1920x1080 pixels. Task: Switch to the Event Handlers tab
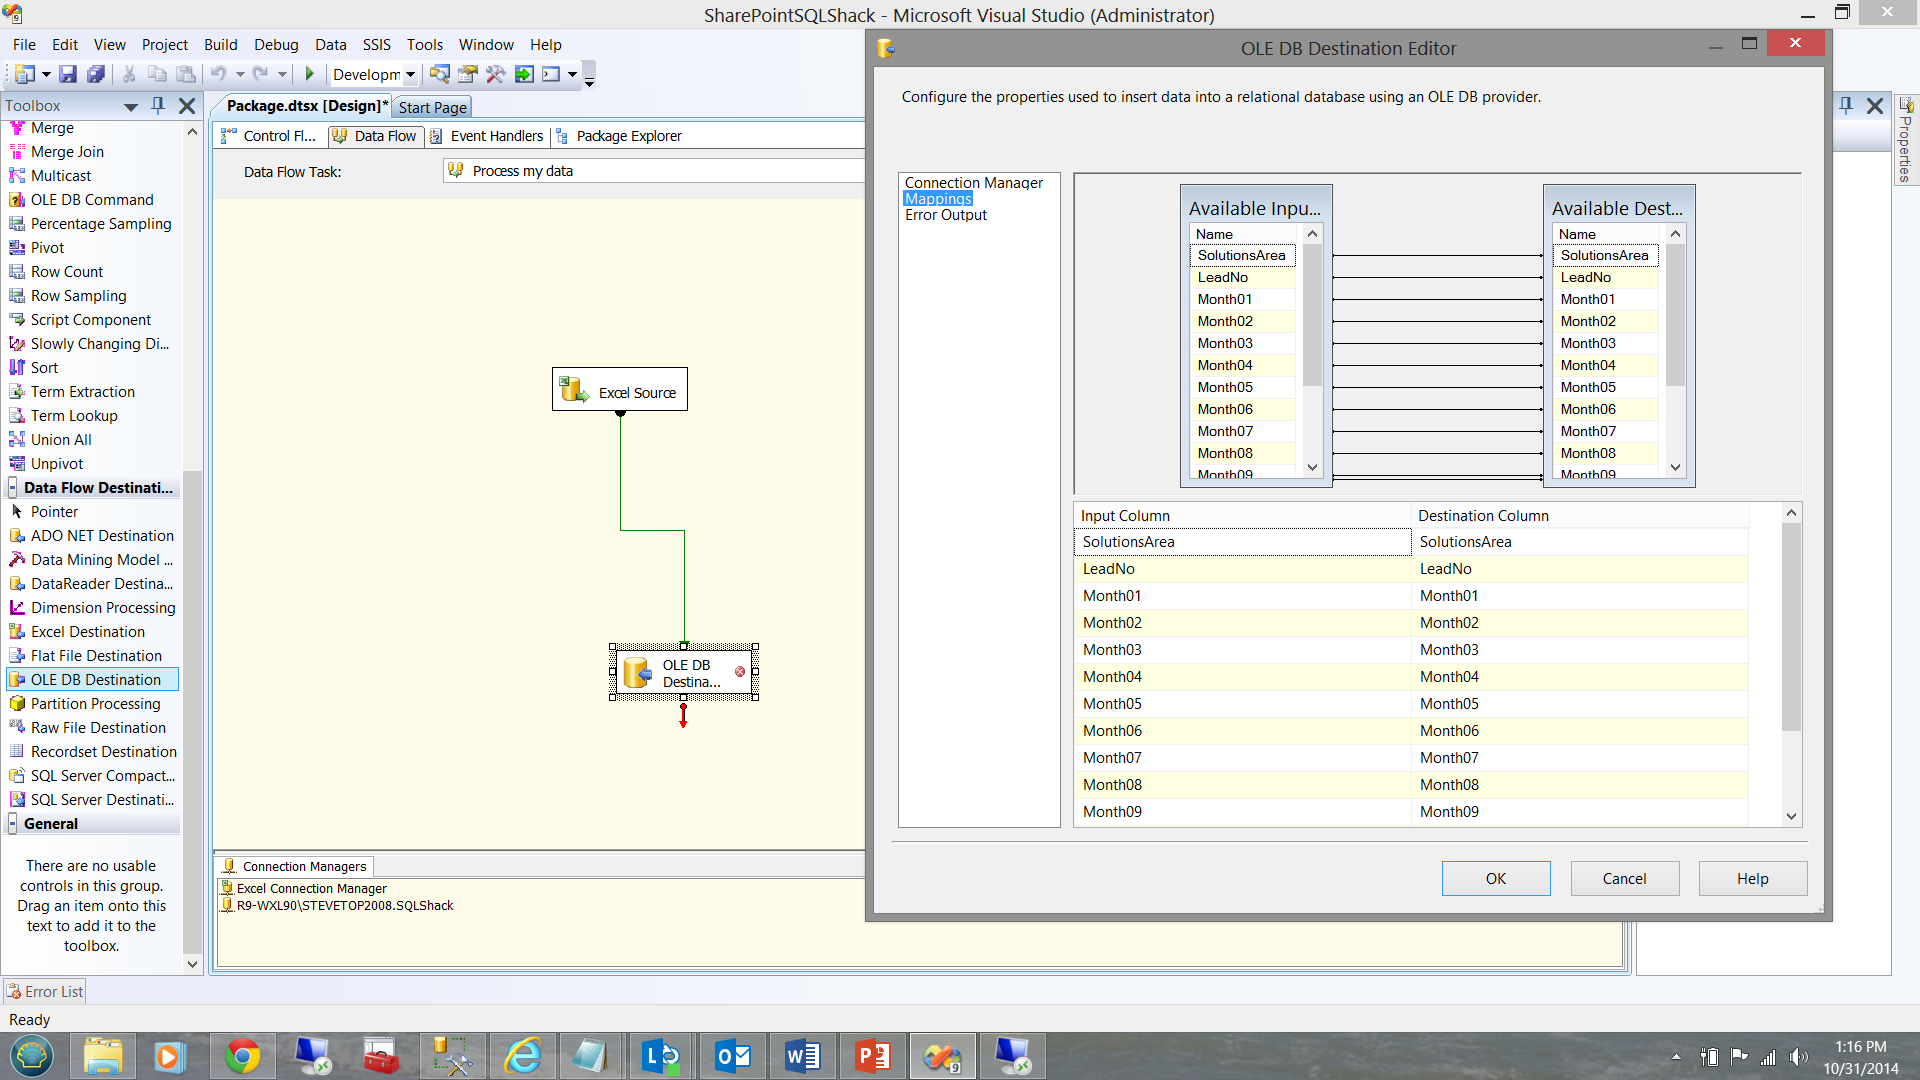click(495, 136)
